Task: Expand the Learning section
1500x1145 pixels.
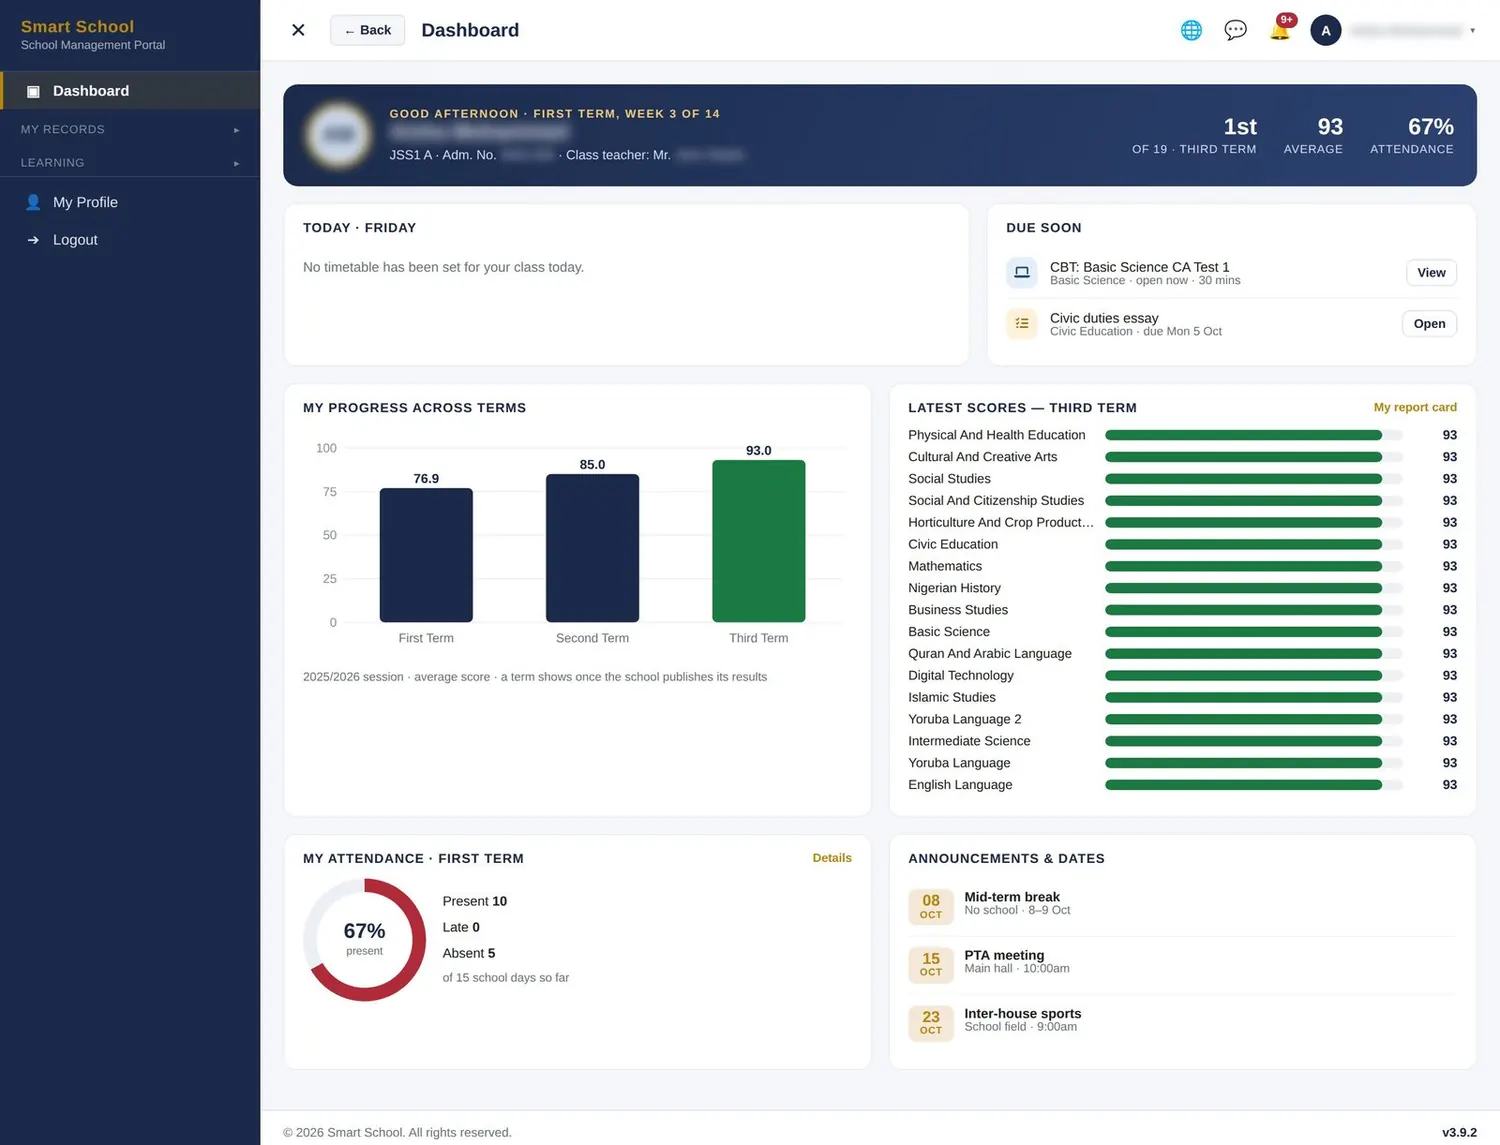Action: 130,162
